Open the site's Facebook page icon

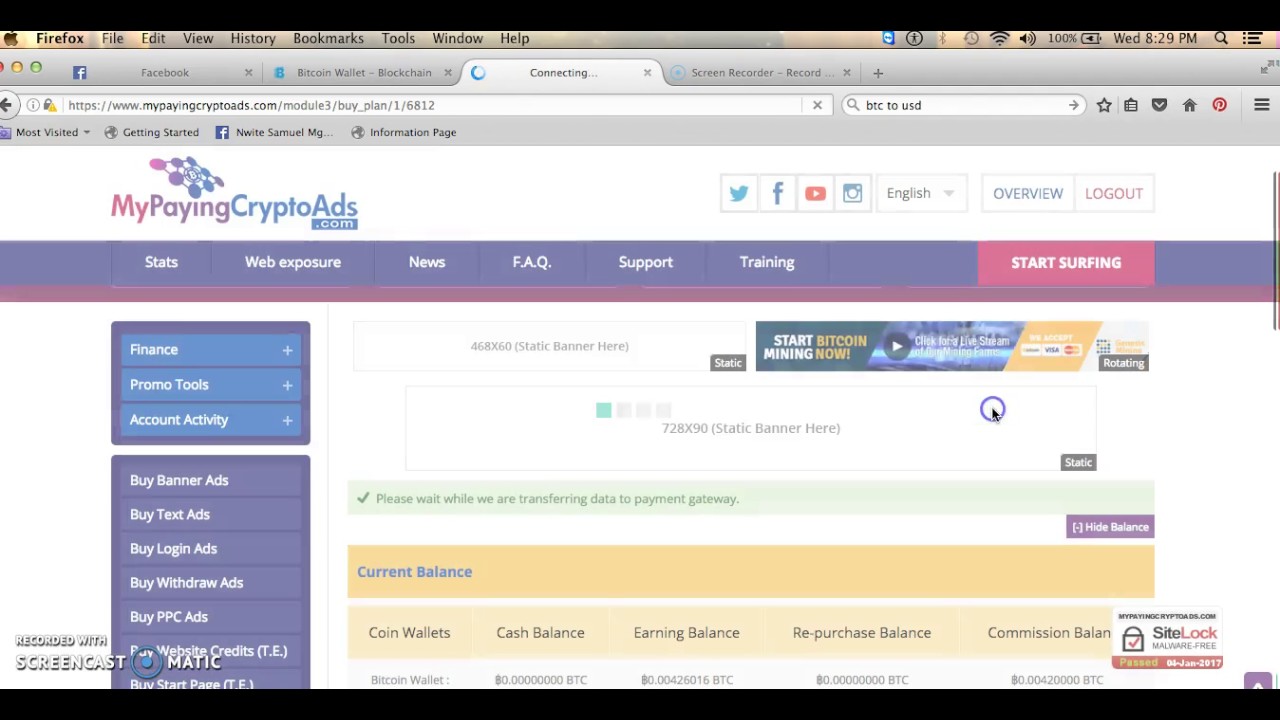(x=777, y=194)
